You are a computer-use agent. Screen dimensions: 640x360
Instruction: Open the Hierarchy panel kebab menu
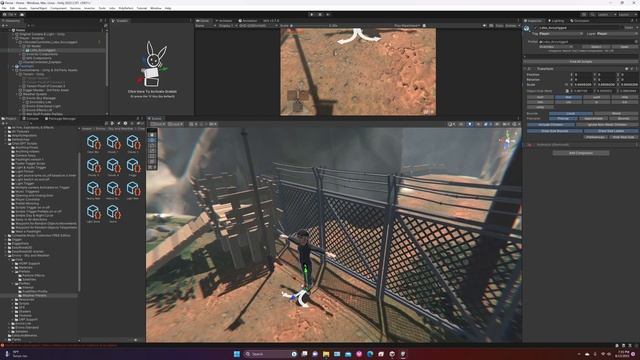tap(105, 20)
